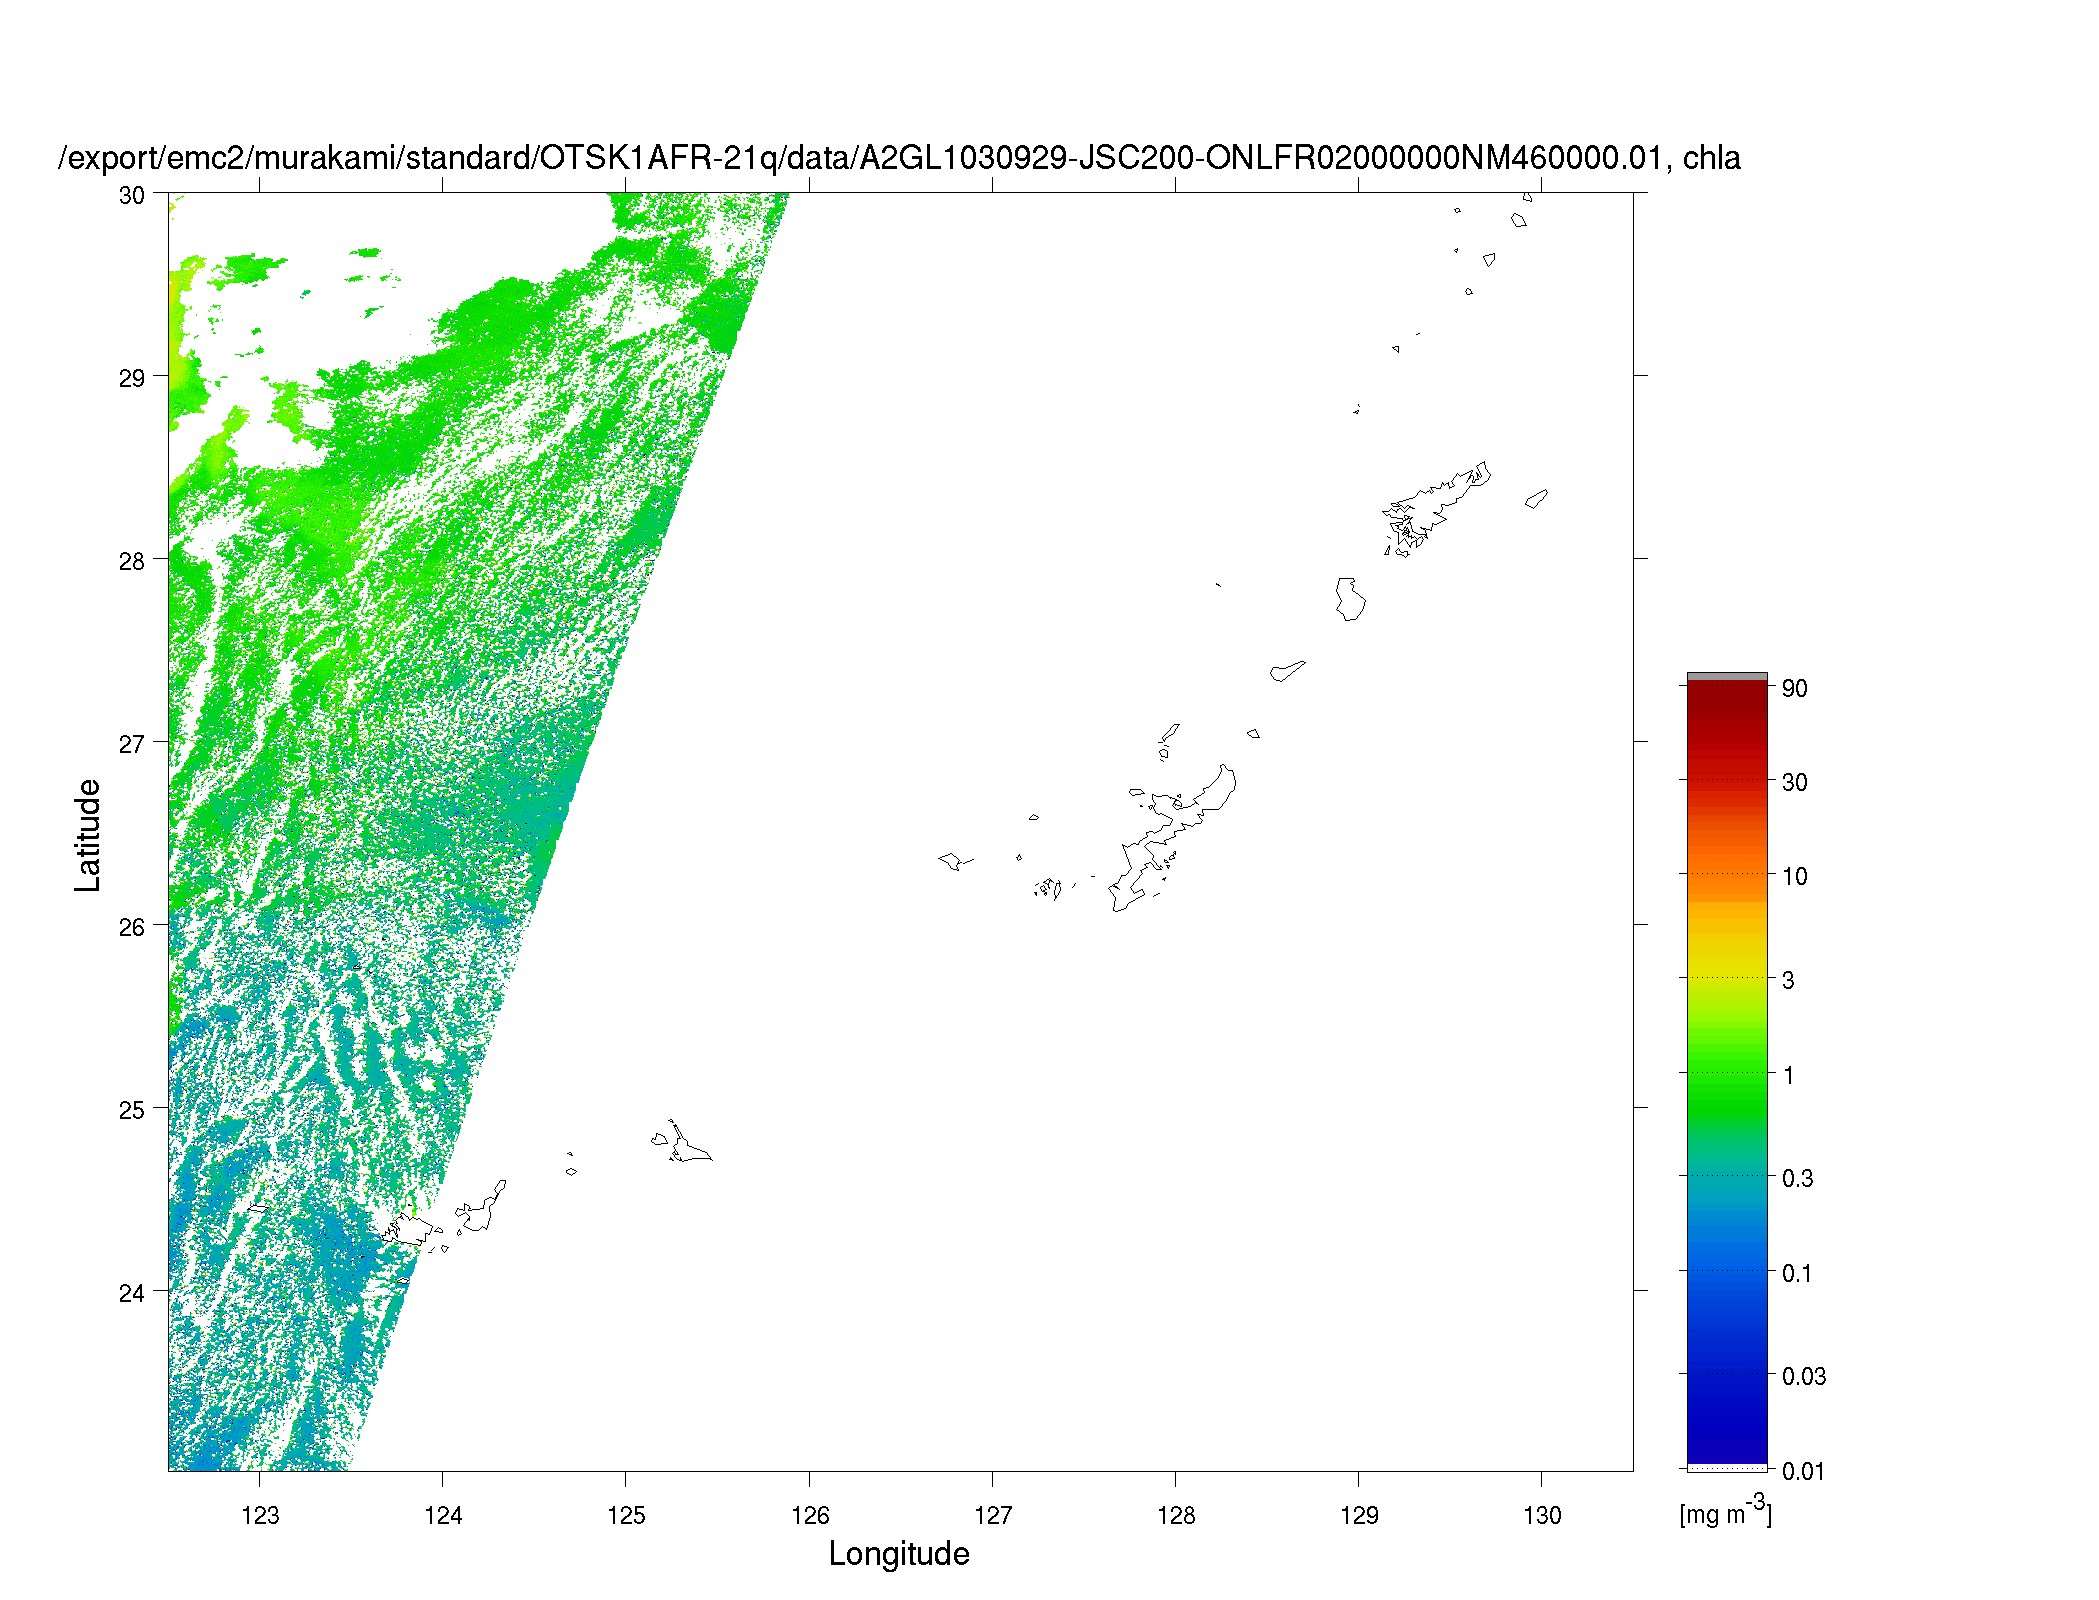The width and height of the screenshot is (2099, 1600).
Task: Click latitude tick label 30
Action: [132, 195]
